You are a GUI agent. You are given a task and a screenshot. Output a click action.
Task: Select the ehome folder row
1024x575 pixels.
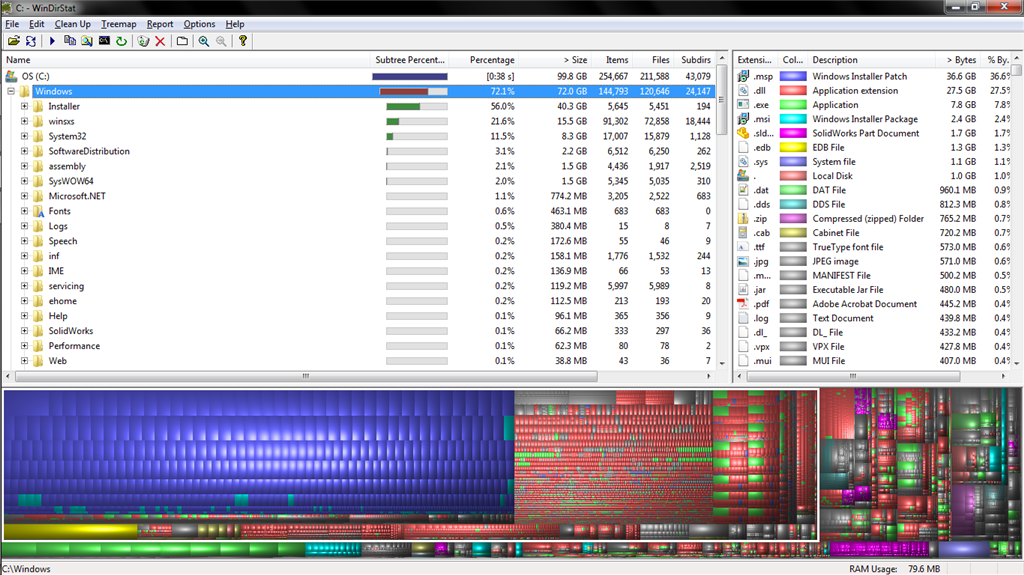point(358,301)
